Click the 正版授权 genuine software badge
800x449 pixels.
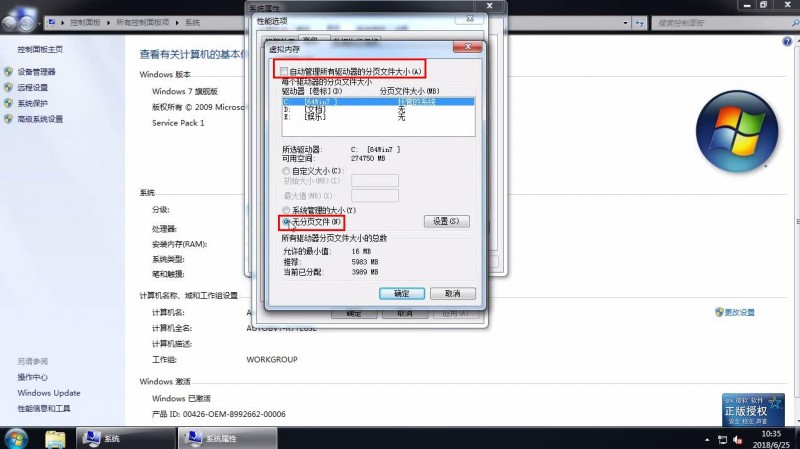click(x=753, y=409)
